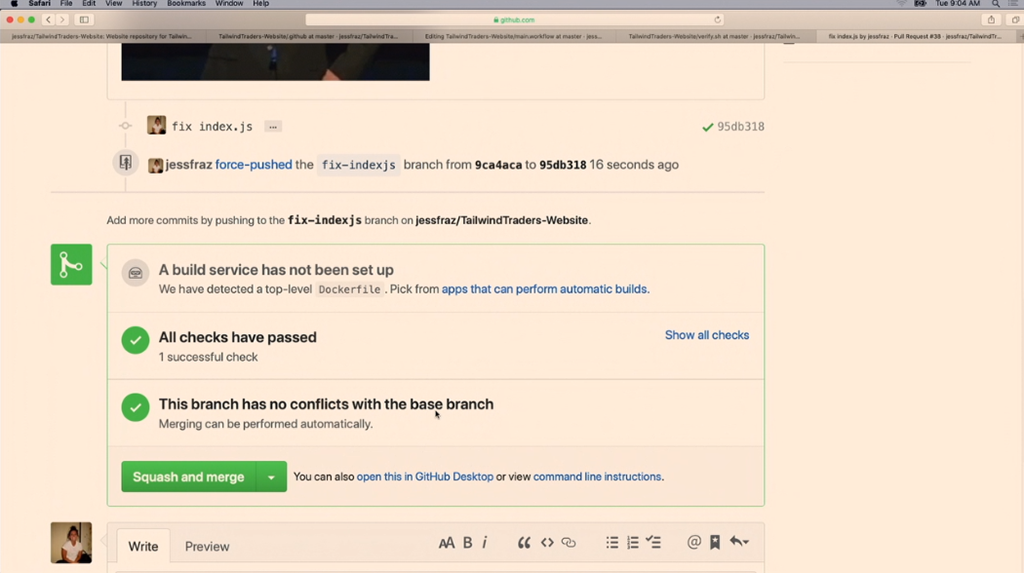Select the Write tab
The width and height of the screenshot is (1024, 573).
point(143,546)
